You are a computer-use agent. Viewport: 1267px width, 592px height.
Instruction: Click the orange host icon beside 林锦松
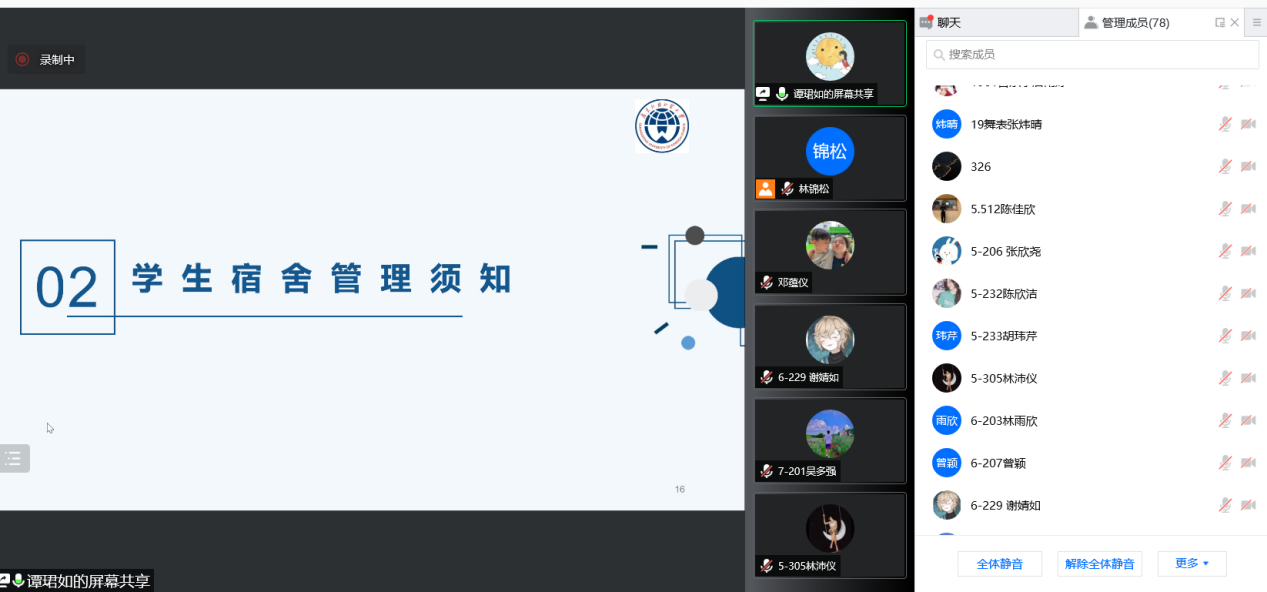[765, 188]
